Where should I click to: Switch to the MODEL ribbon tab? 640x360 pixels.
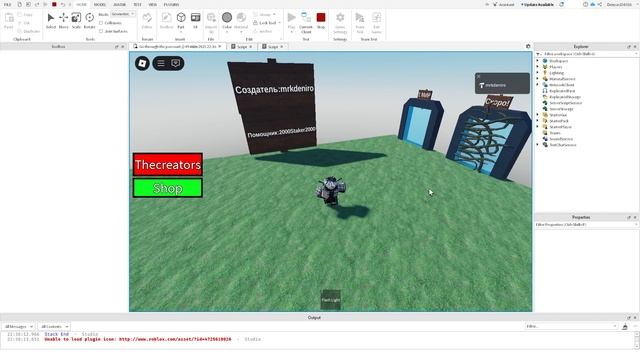click(x=100, y=4)
